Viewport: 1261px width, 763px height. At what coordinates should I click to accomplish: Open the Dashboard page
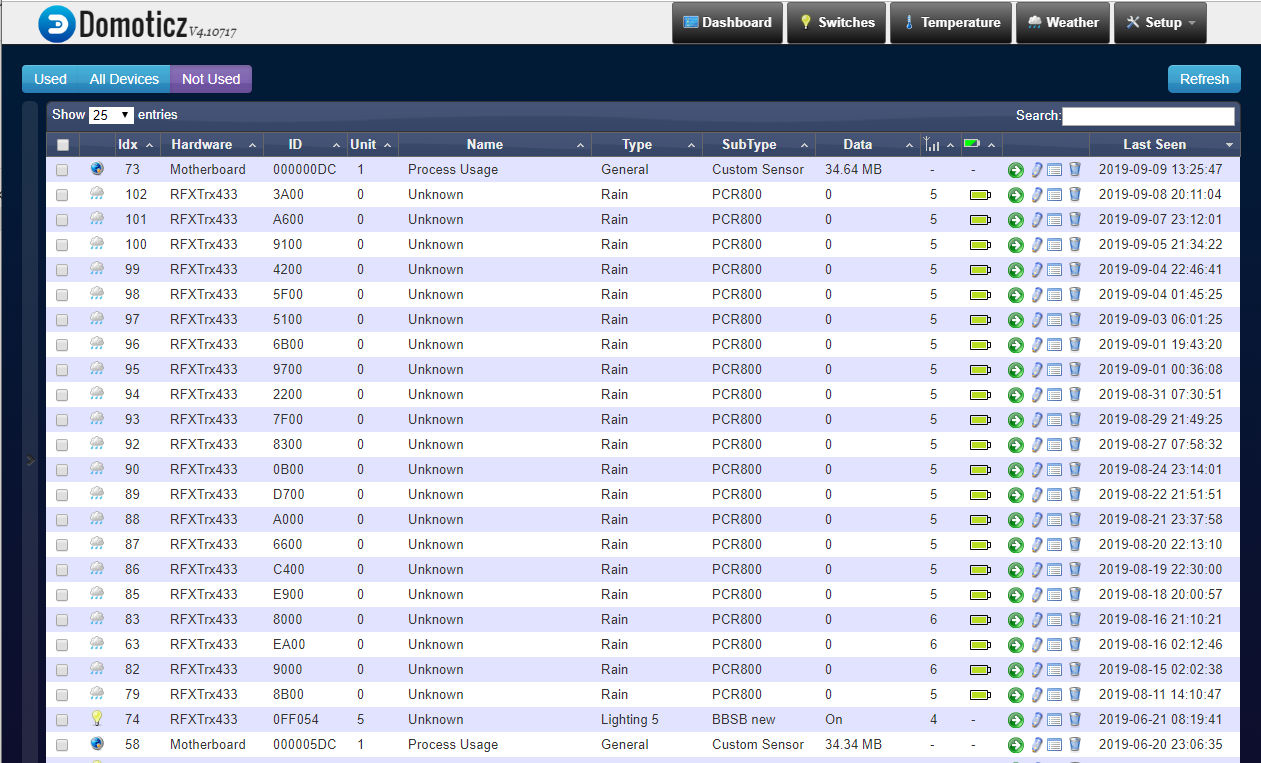(x=727, y=23)
